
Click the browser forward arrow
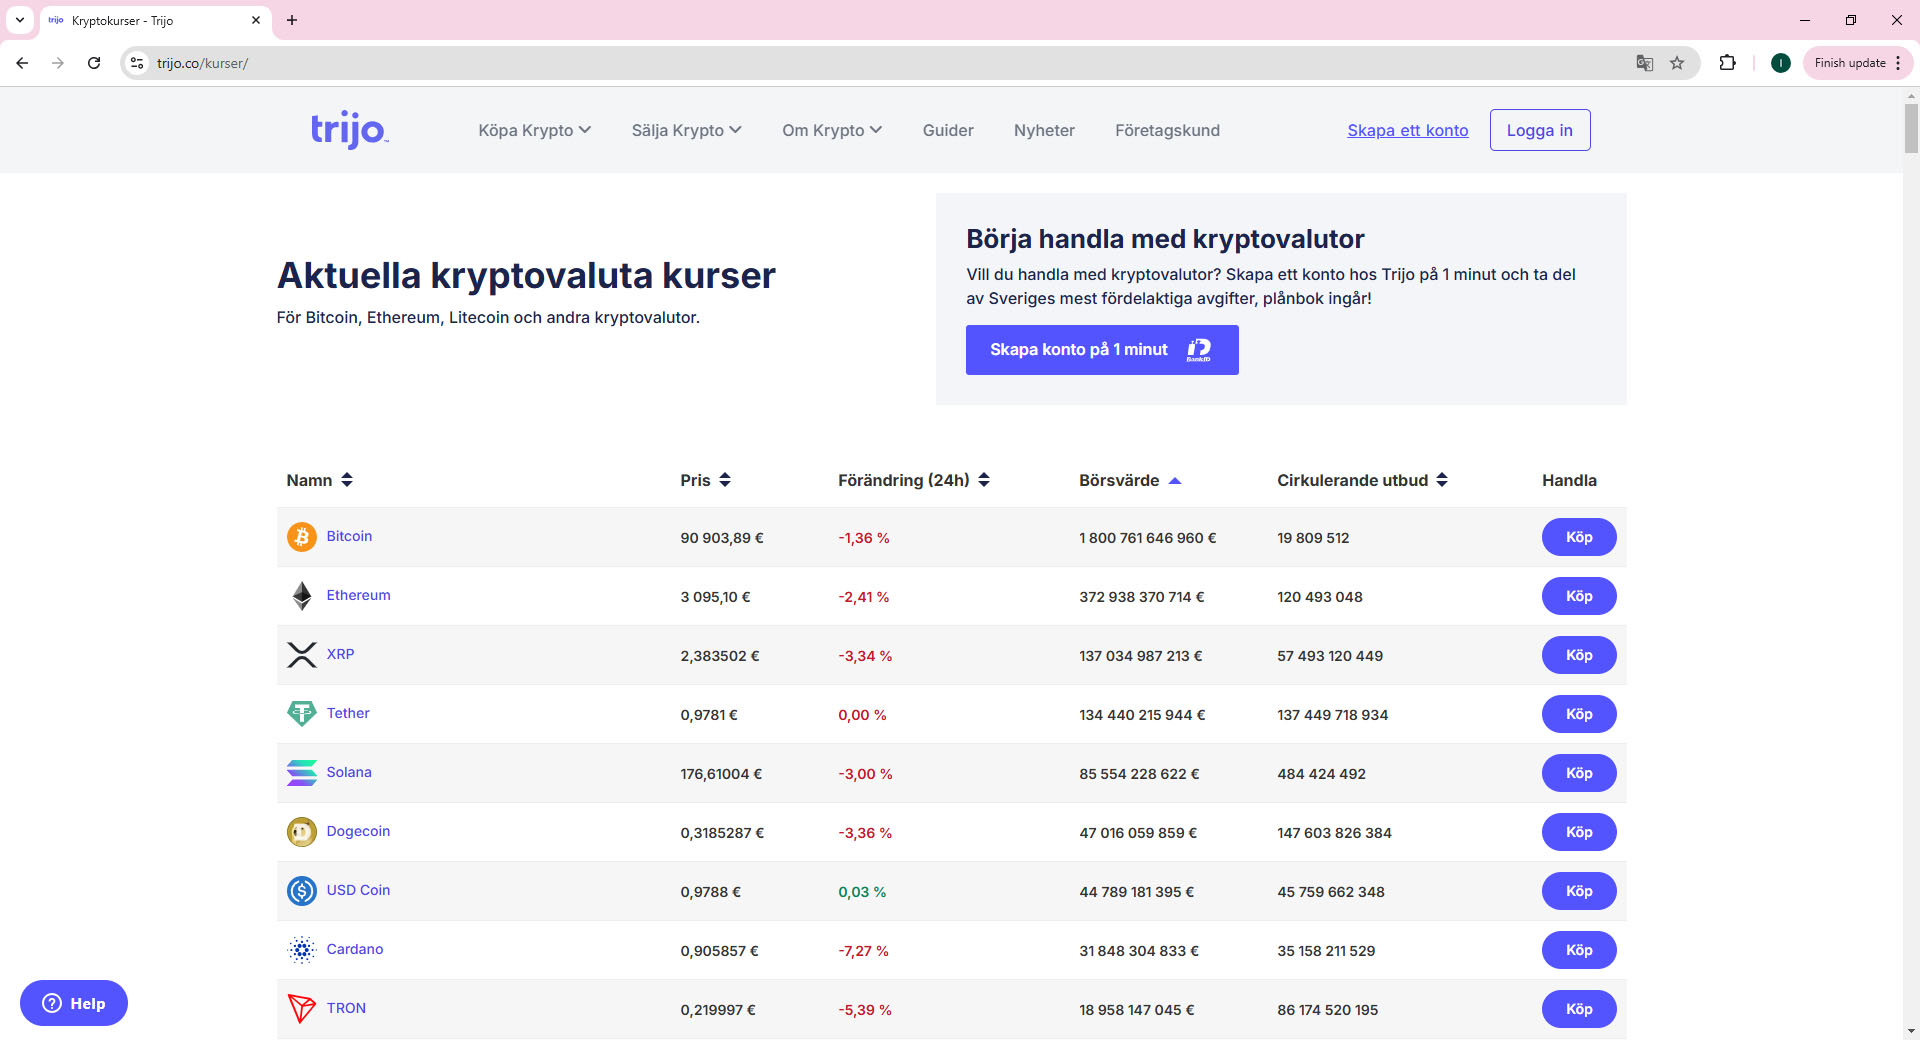[58, 63]
